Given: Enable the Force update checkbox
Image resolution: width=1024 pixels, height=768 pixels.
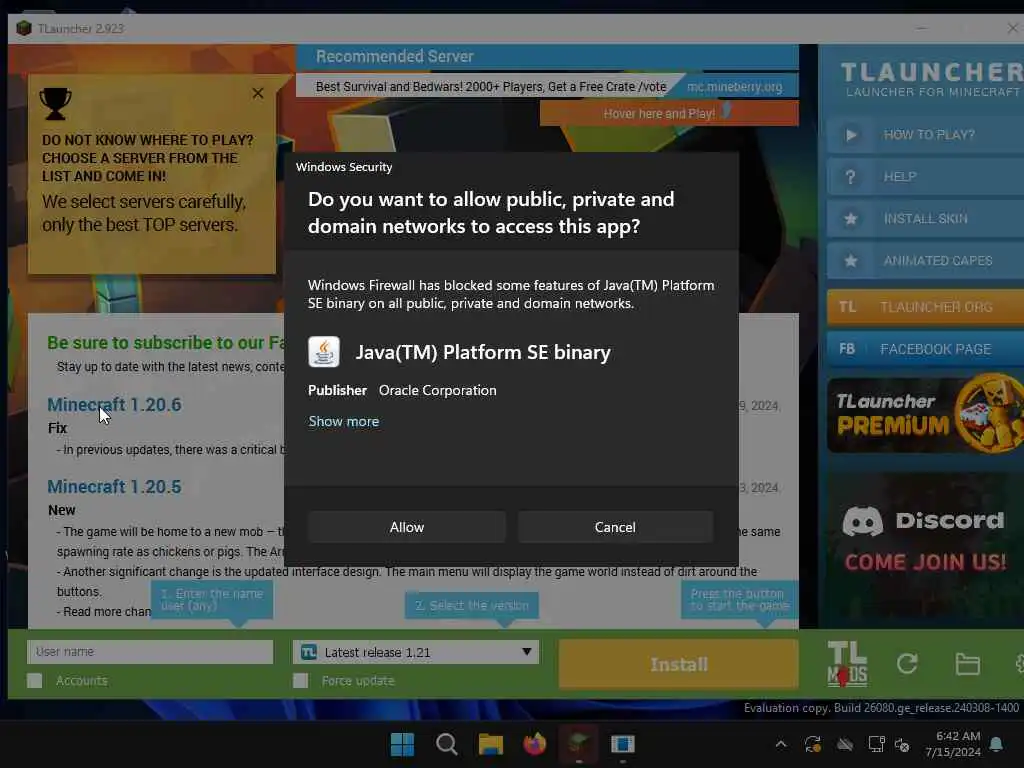Looking at the screenshot, I should pos(300,680).
